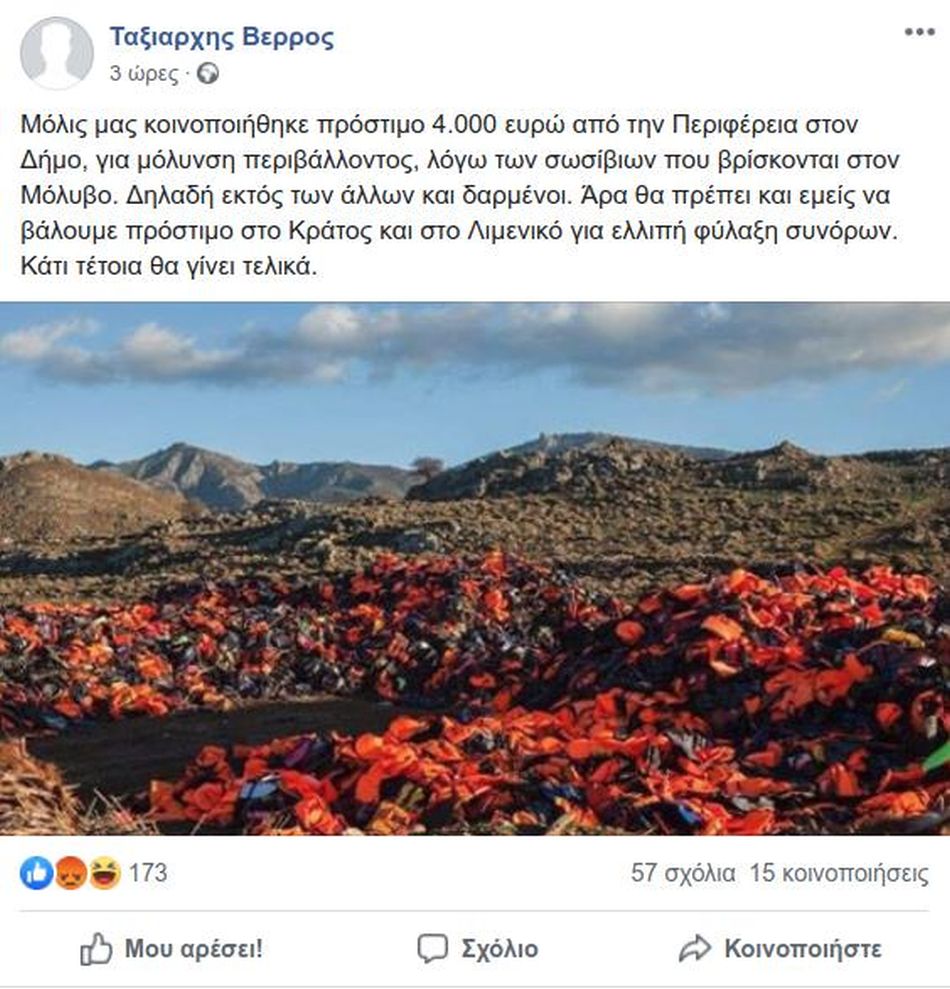
Task: Open the '3 ώρες' post timestamp
Action: (144, 74)
